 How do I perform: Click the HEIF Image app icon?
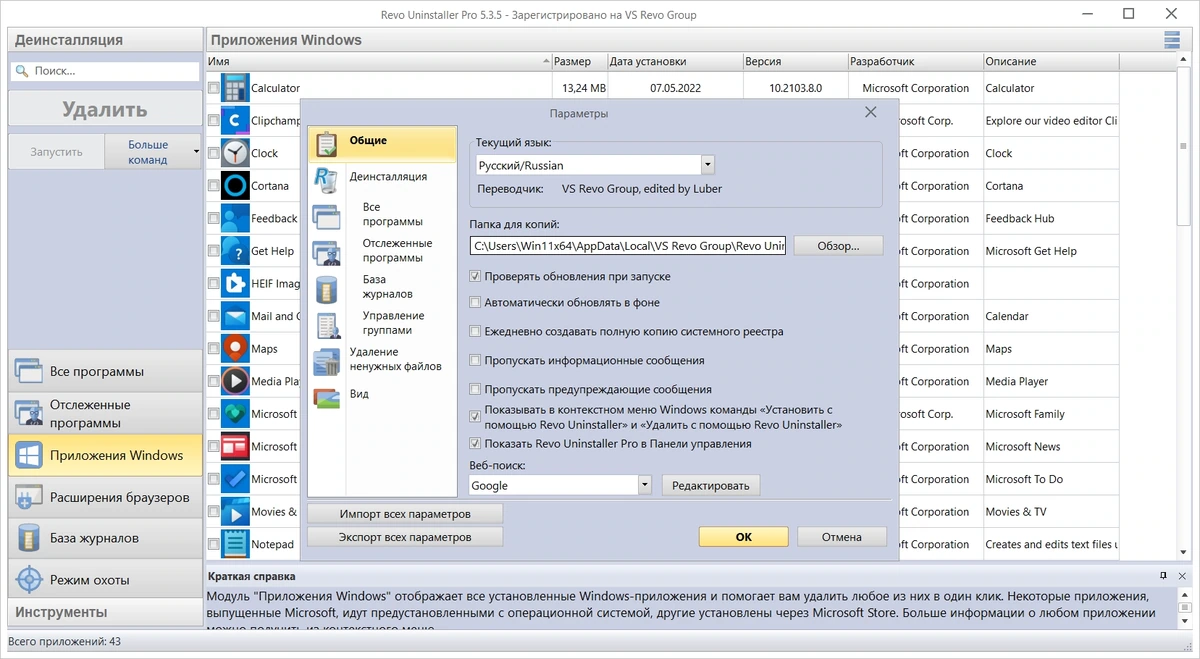click(235, 283)
